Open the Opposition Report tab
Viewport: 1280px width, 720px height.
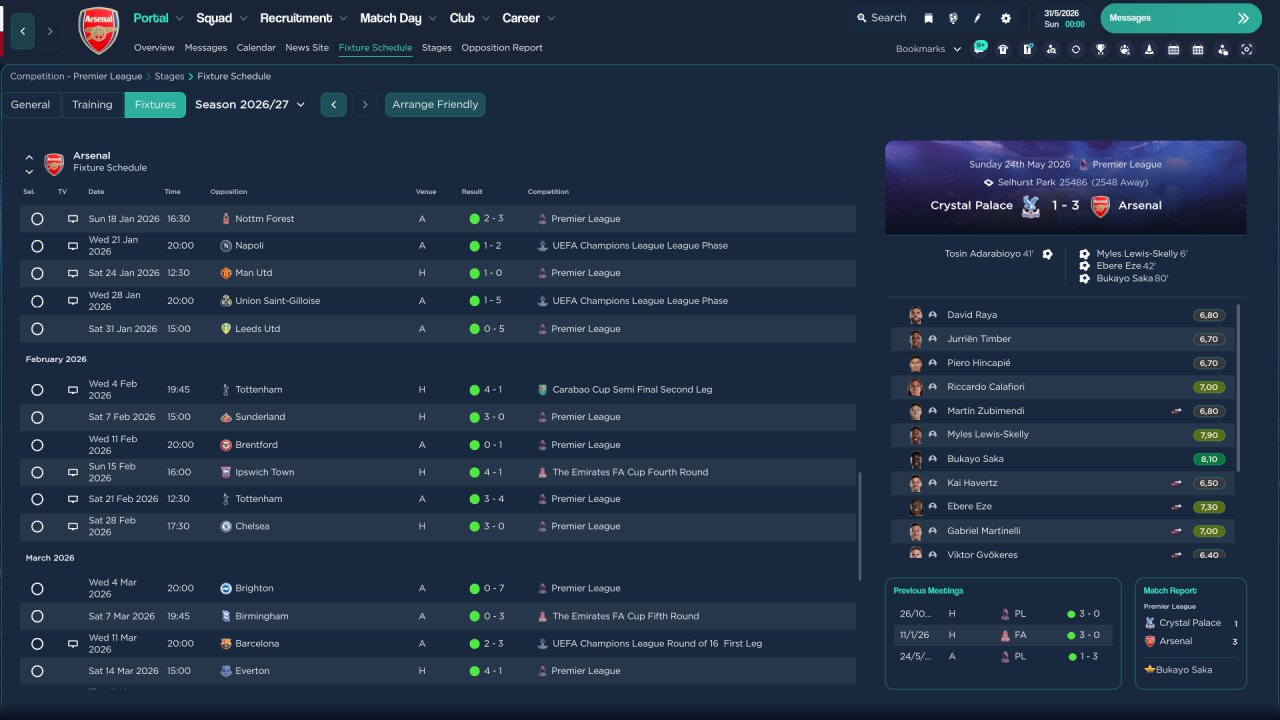[x=502, y=48]
